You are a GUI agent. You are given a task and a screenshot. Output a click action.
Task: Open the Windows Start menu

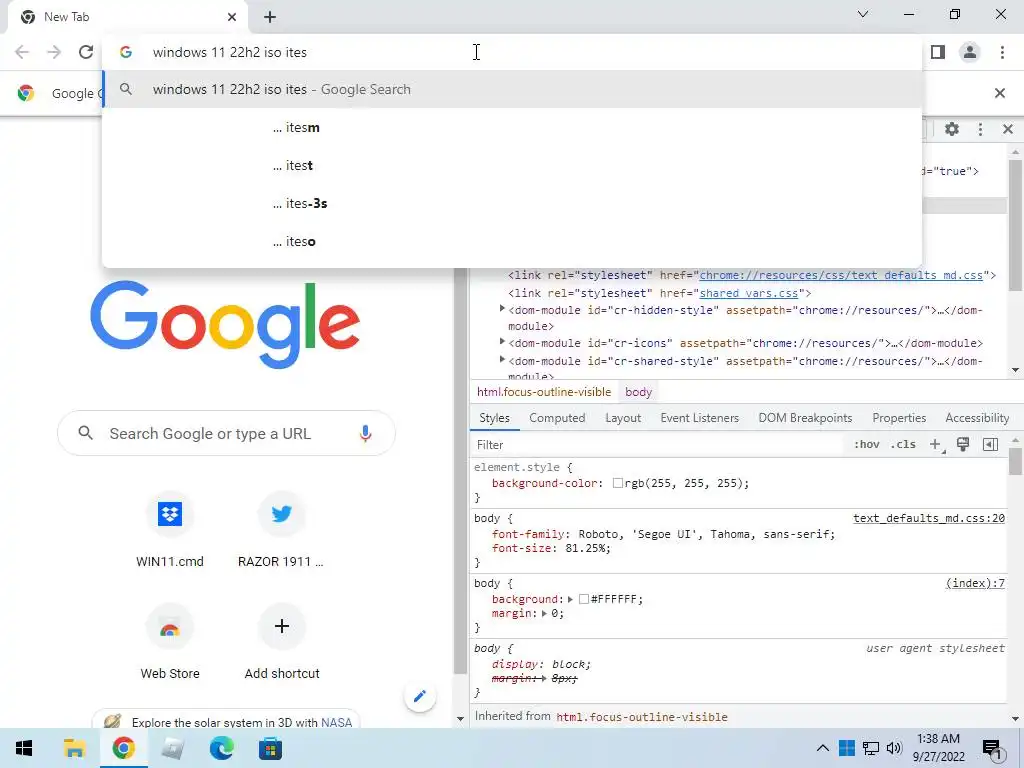point(24,748)
